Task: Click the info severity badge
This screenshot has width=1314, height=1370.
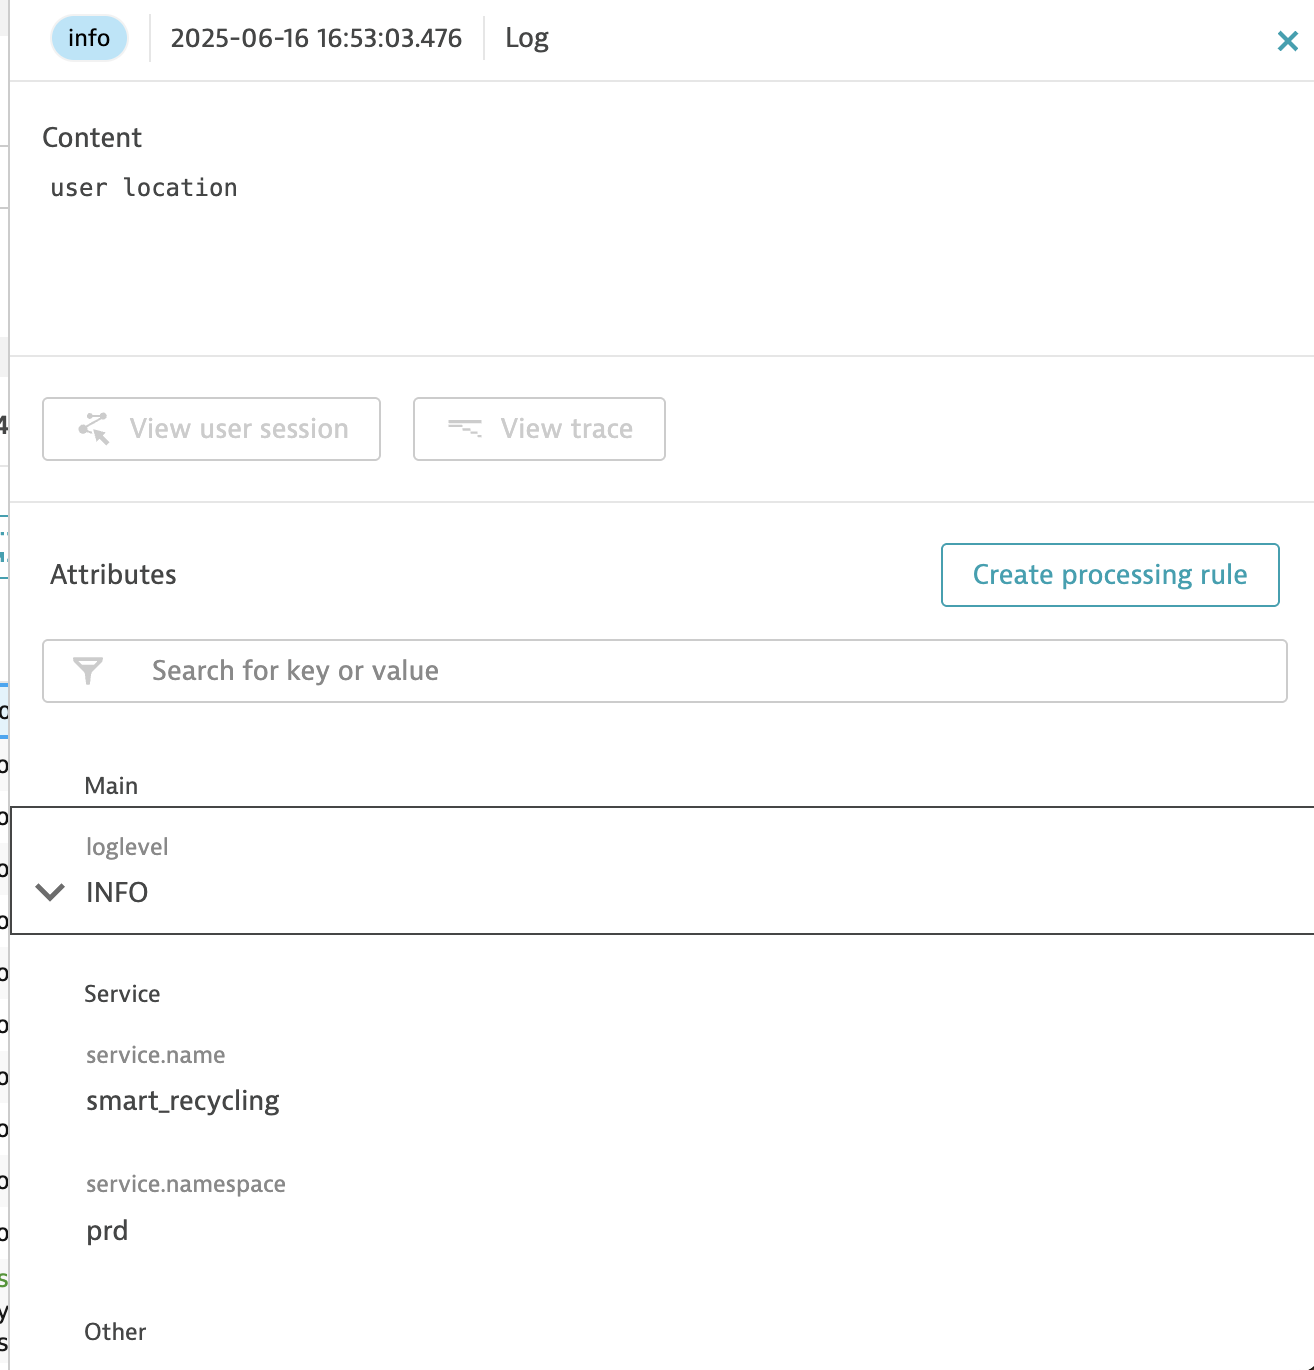Action: (89, 38)
